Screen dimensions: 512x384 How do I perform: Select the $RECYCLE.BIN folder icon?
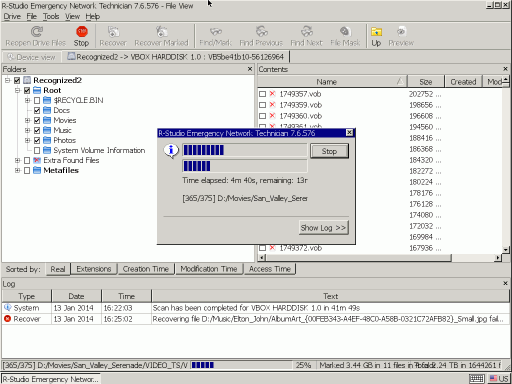tap(47, 100)
